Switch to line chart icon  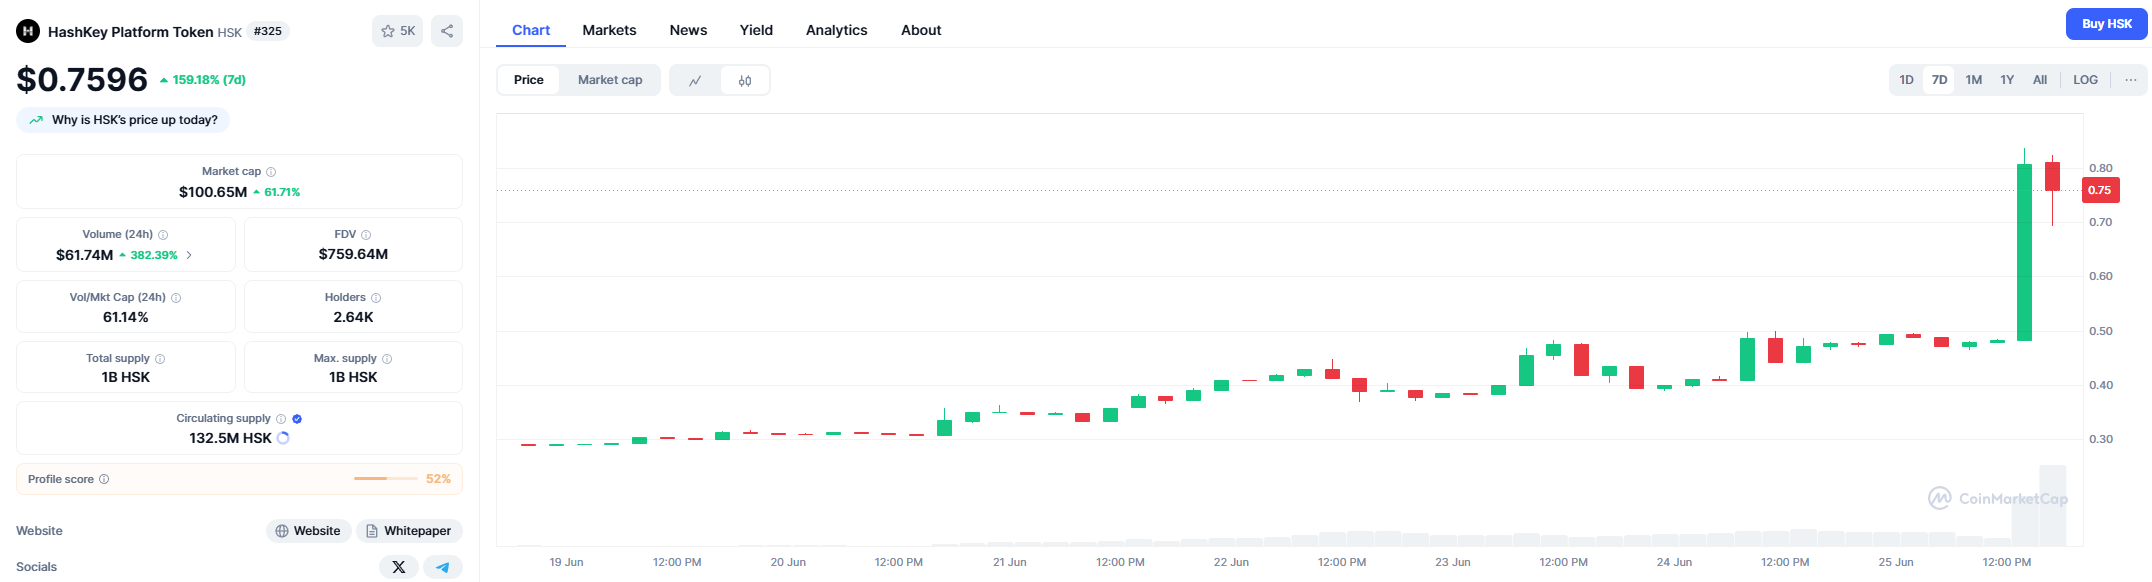[695, 80]
